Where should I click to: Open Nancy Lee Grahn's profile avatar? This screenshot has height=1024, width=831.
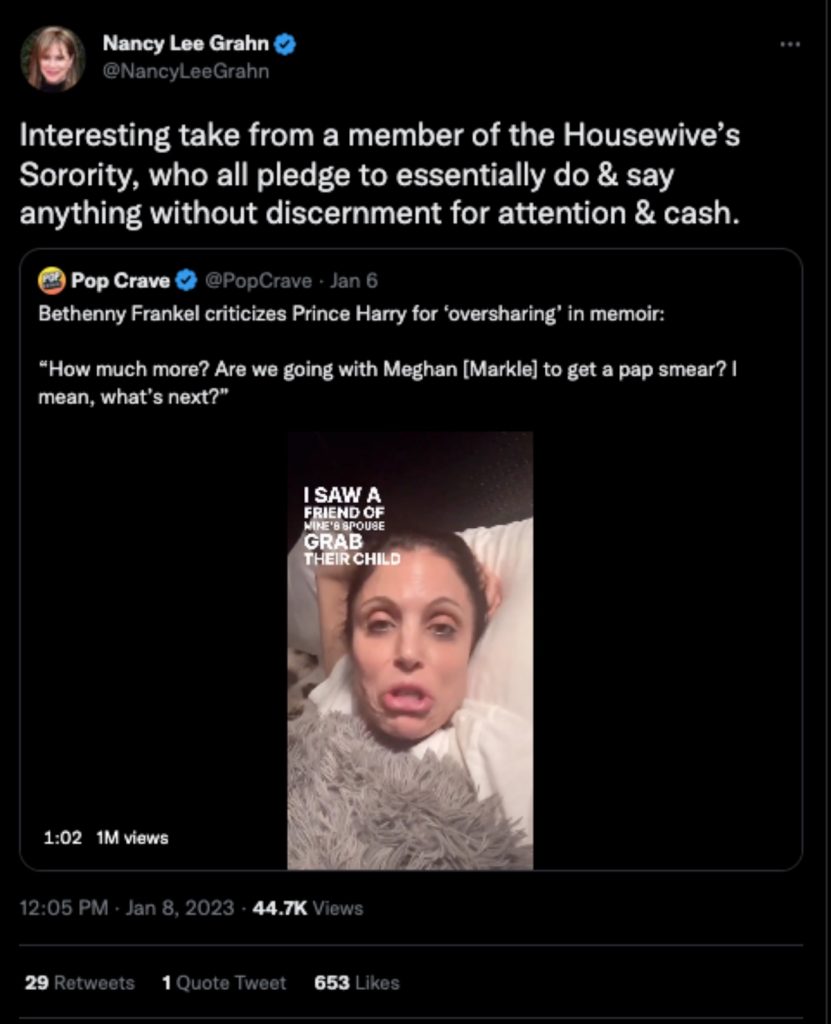pyautogui.click(x=52, y=58)
